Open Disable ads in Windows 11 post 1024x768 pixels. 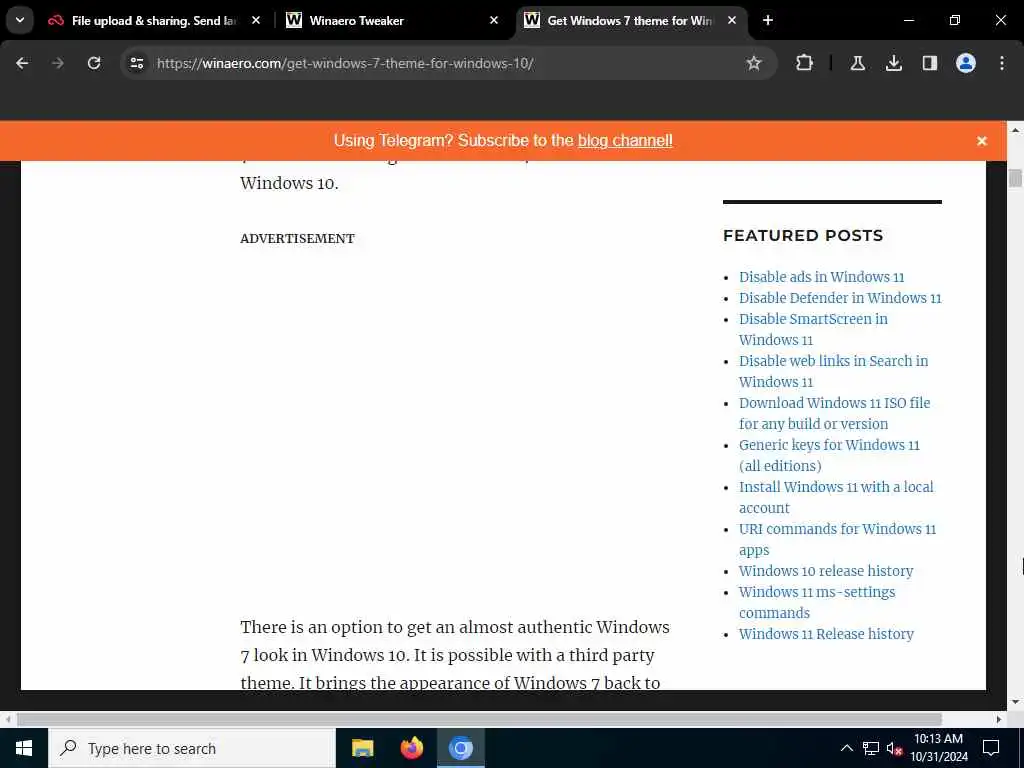pos(822,277)
